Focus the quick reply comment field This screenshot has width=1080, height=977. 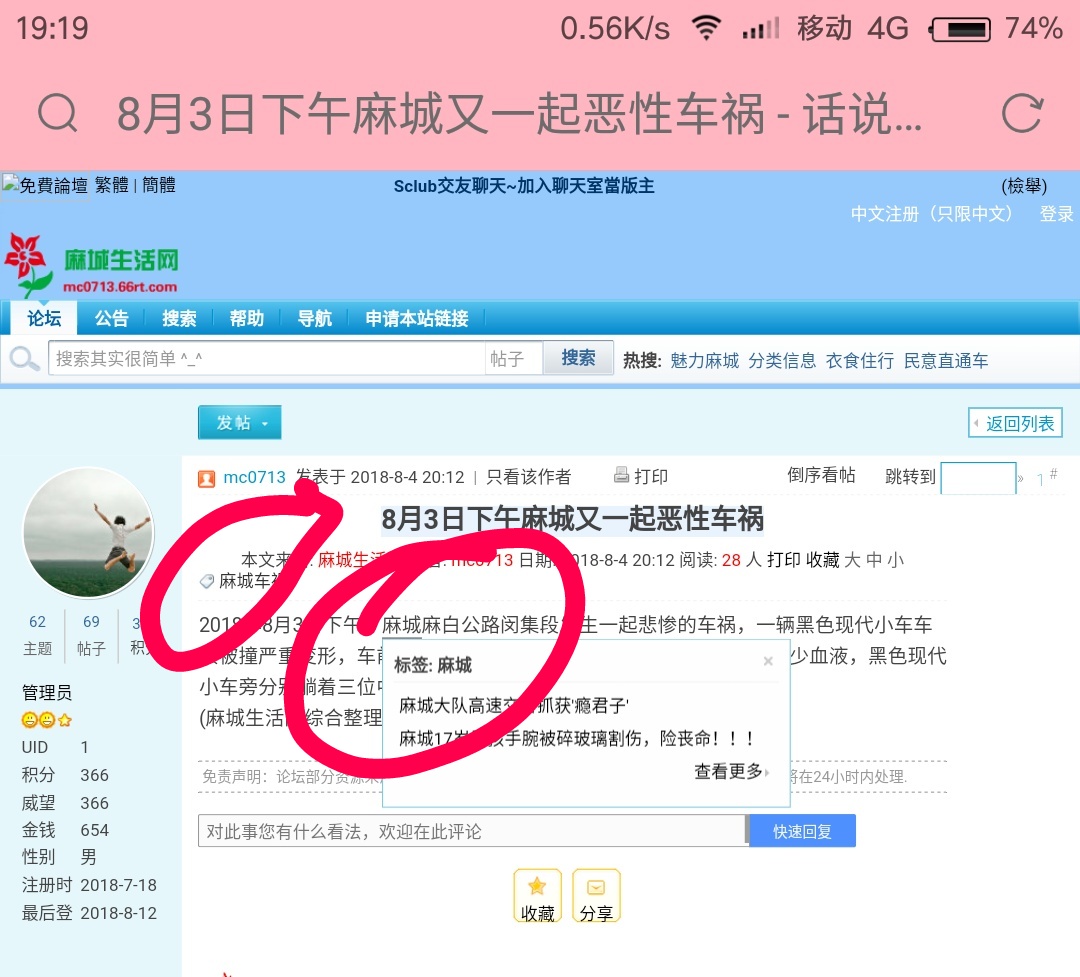point(472,831)
